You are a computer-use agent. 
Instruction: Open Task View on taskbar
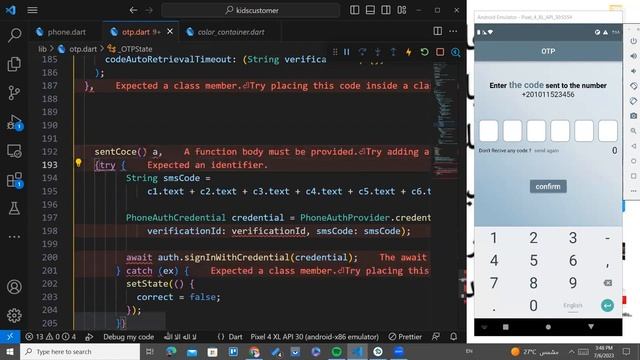tap(150, 351)
